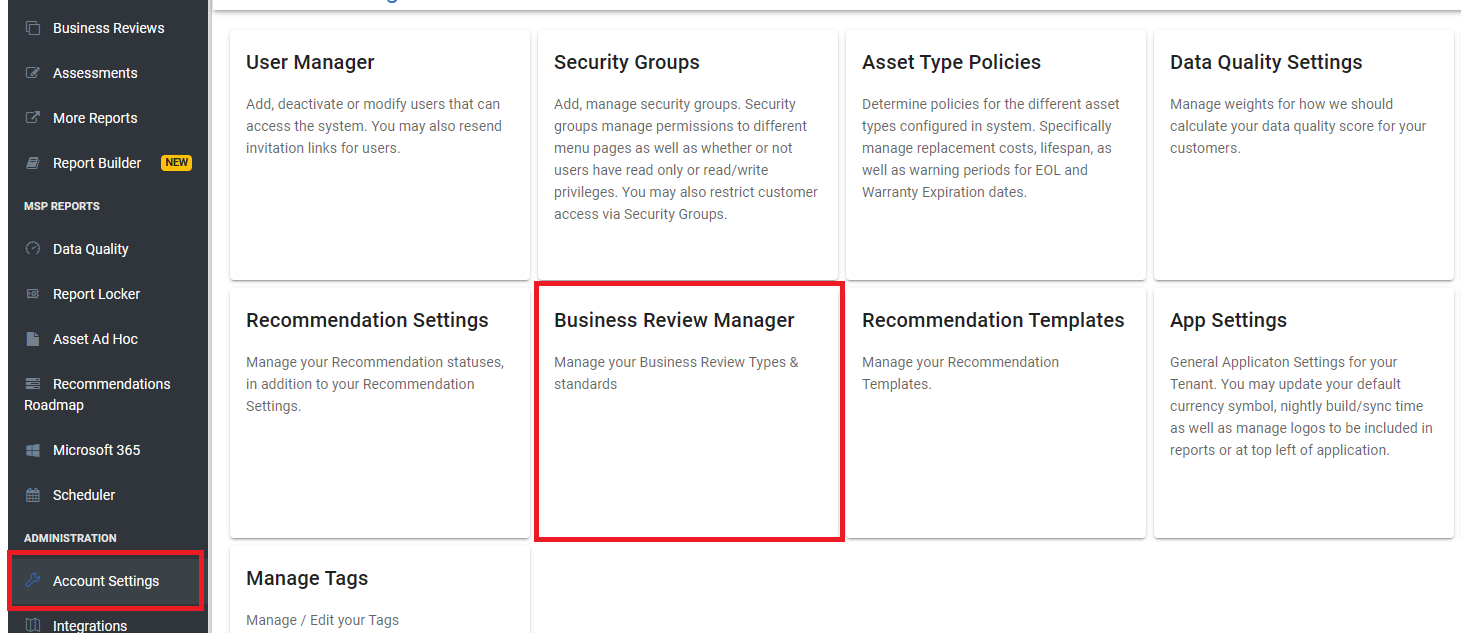
Task: Click the Account Settings wrench icon
Action: (x=33, y=581)
